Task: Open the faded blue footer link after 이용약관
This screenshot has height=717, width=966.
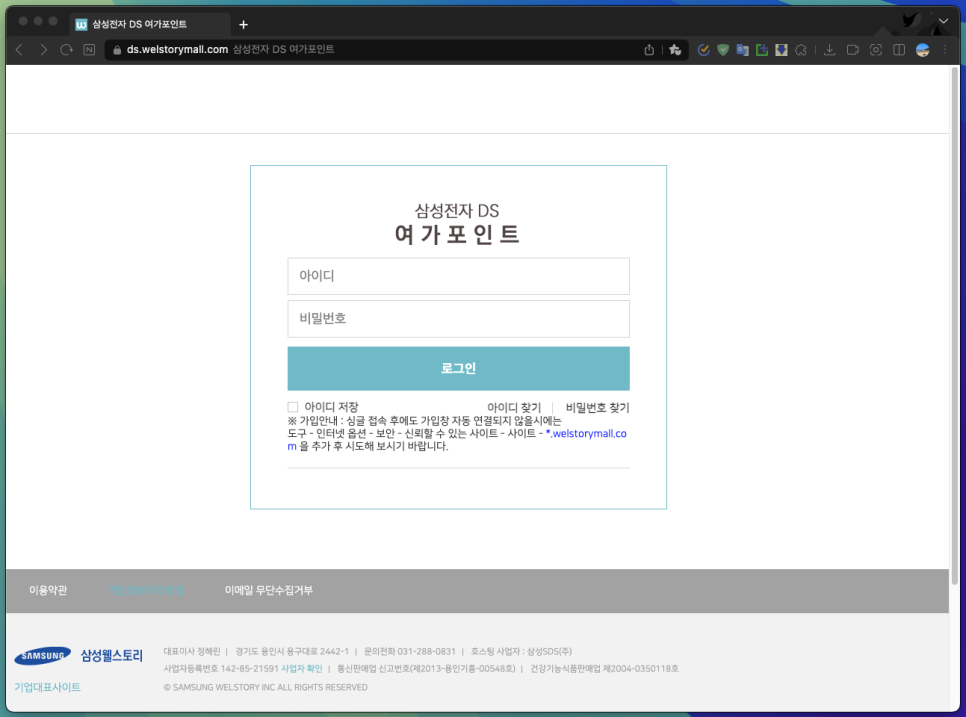Action: (x=147, y=590)
